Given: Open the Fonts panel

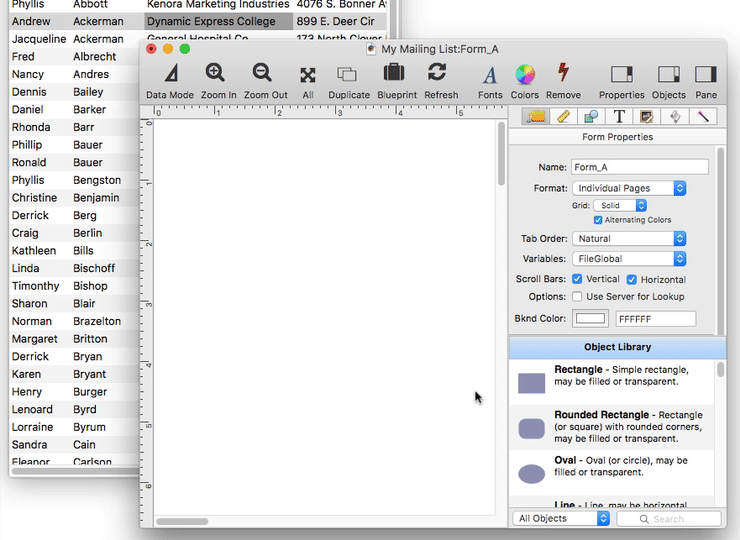Looking at the screenshot, I should coord(490,75).
